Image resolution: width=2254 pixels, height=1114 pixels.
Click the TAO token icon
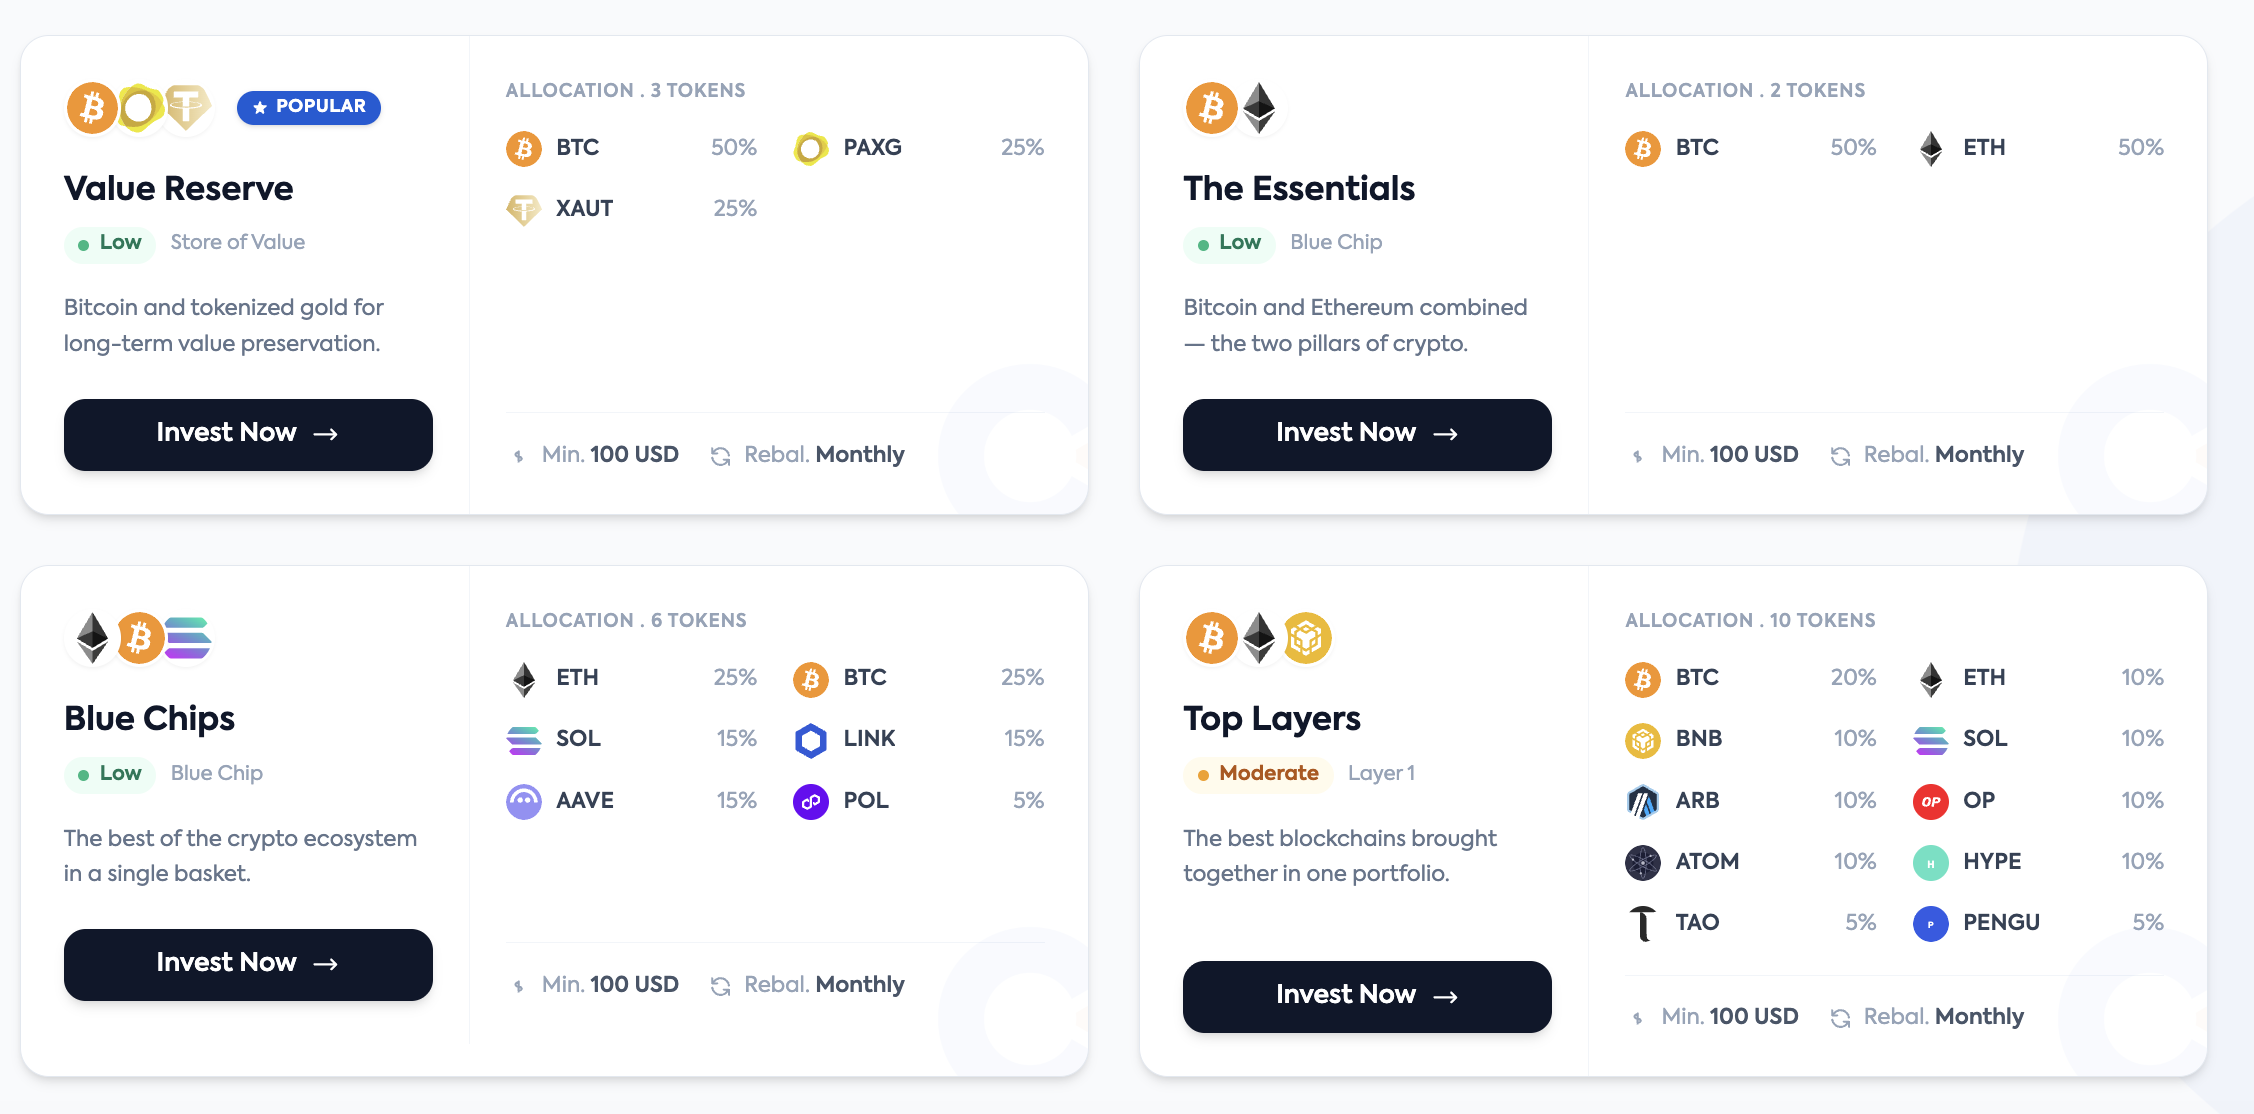pyautogui.click(x=1642, y=923)
